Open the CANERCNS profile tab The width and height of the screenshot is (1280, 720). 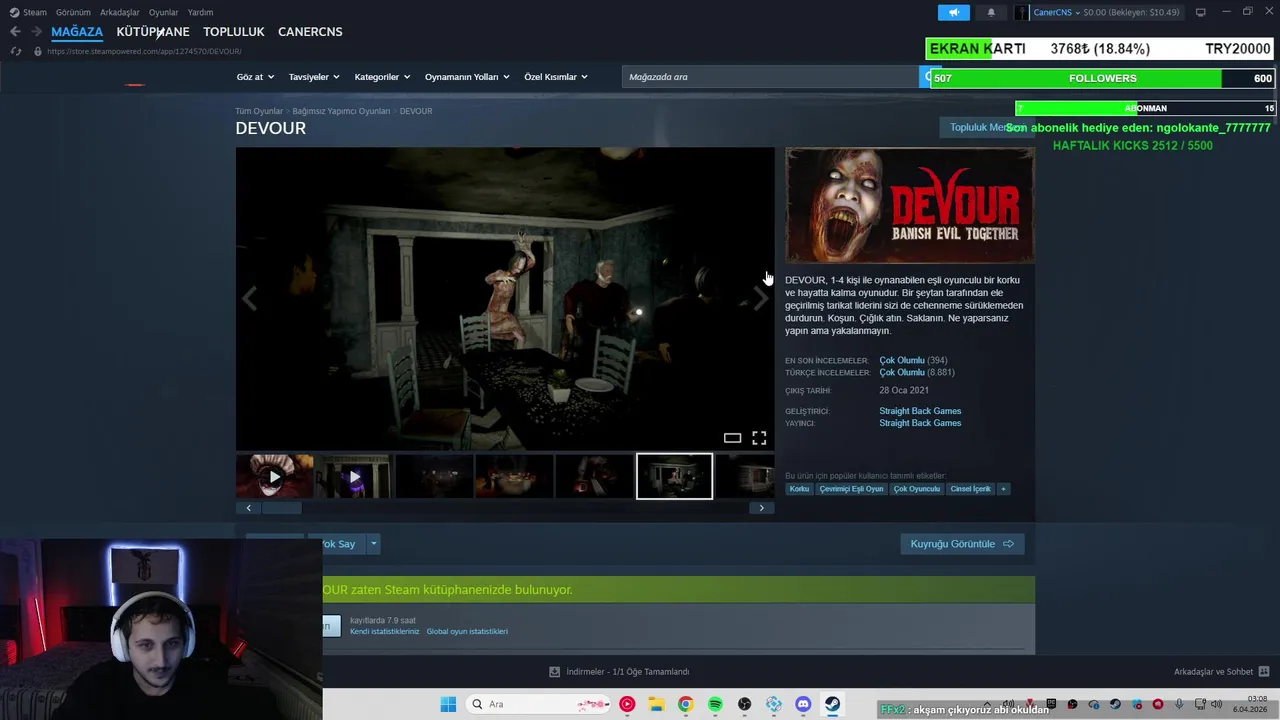click(x=310, y=32)
